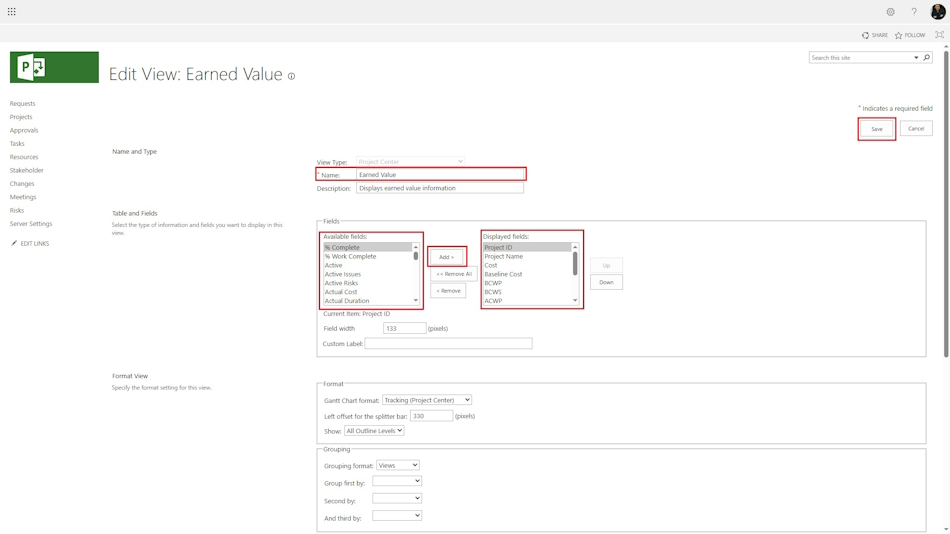Open the Gantt Chart format dropdown

[x=427, y=400]
